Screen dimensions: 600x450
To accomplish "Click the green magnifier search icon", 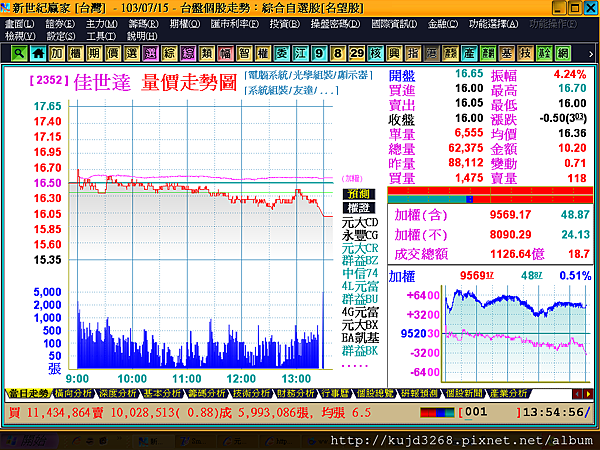I will click(x=19, y=53).
